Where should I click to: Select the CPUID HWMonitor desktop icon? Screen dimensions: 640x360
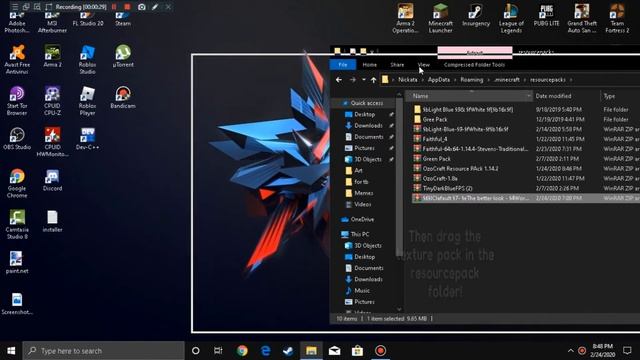pos(52,142)
